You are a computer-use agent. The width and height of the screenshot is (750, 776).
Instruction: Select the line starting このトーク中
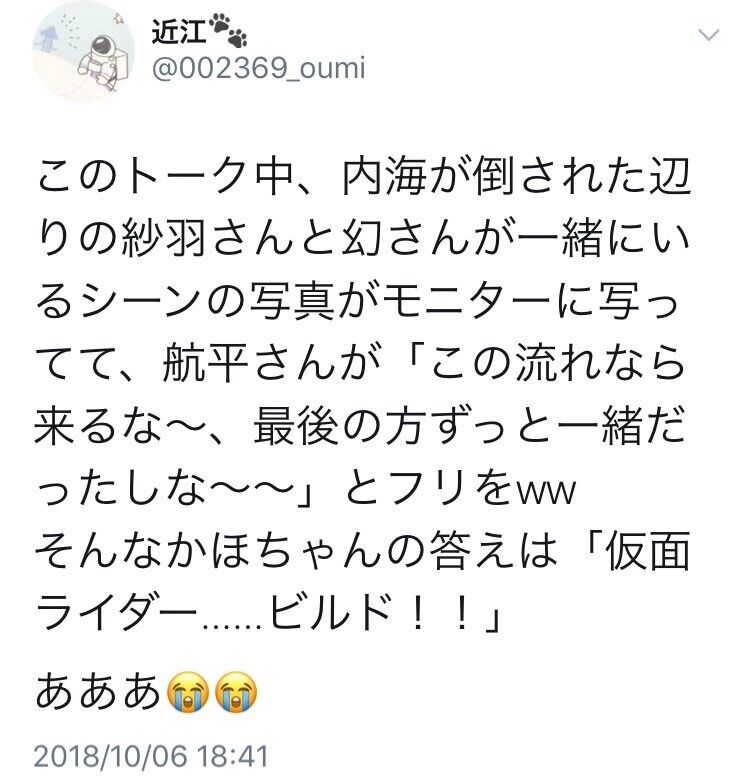363,177
